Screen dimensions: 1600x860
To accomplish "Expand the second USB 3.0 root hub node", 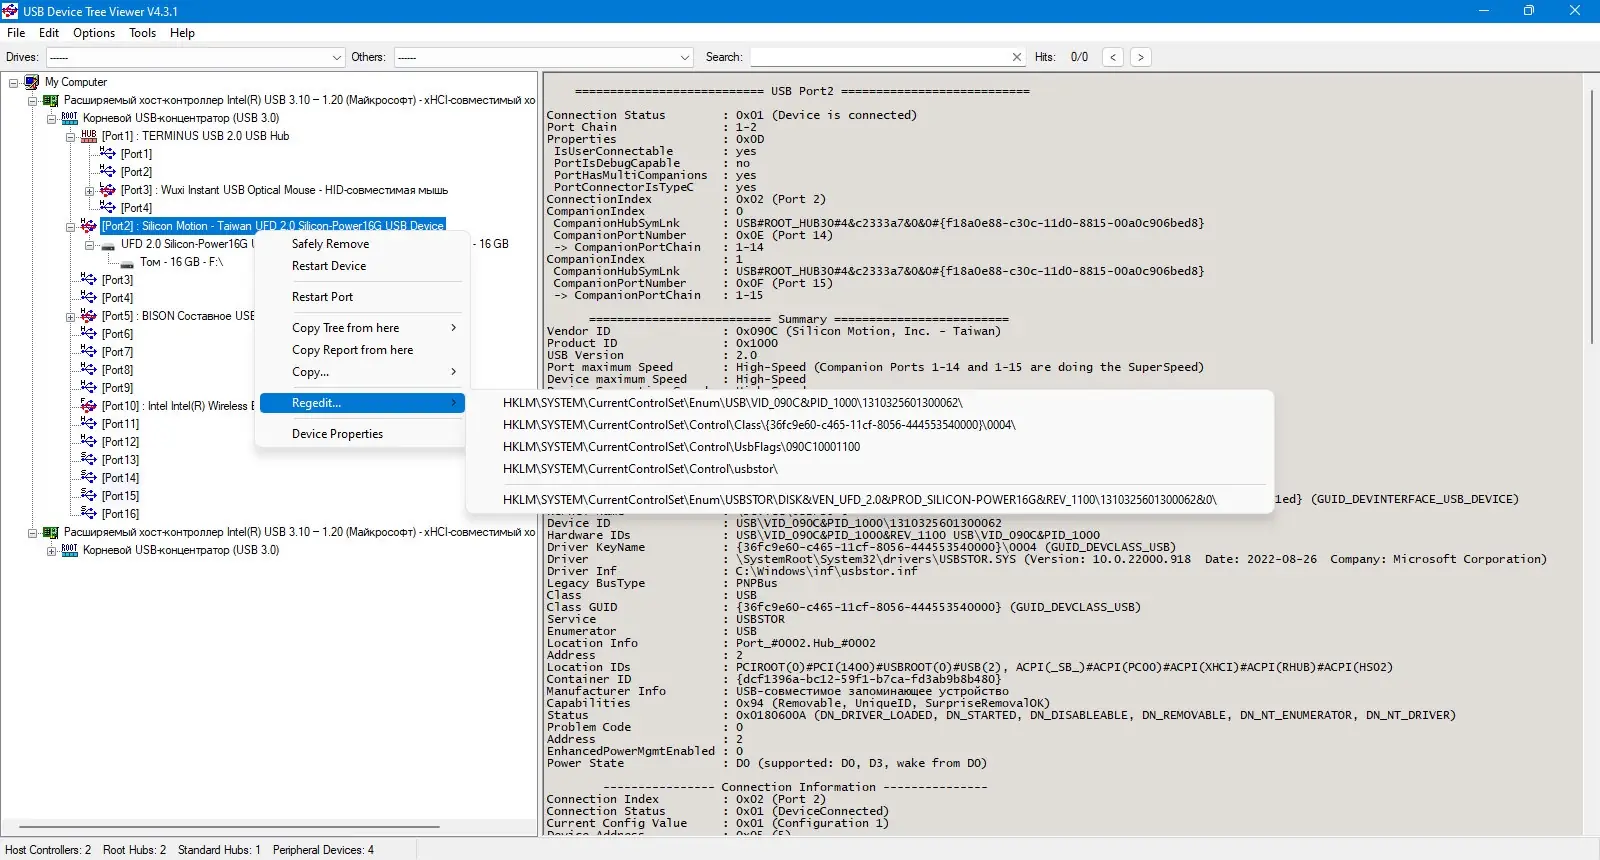I will coord(51,551).
